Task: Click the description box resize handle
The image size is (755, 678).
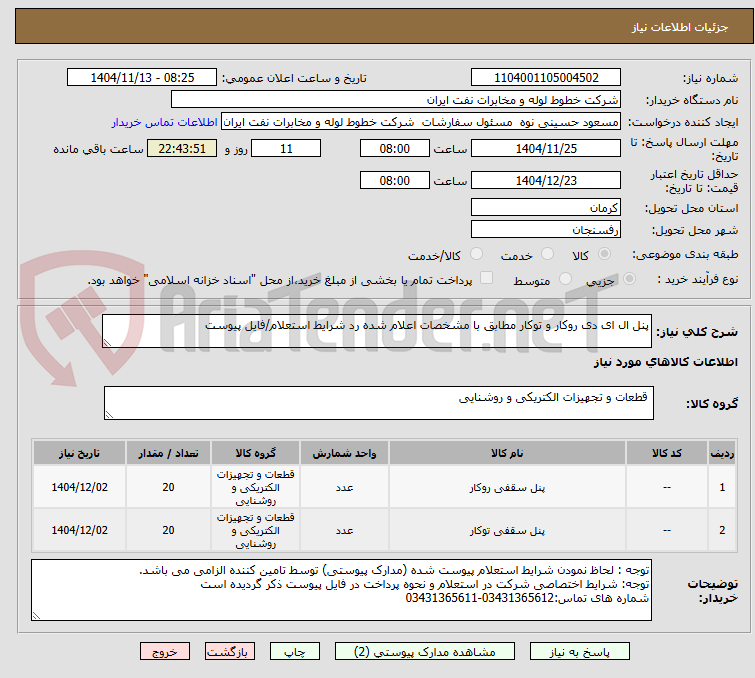Action: (x=107, y=343)
